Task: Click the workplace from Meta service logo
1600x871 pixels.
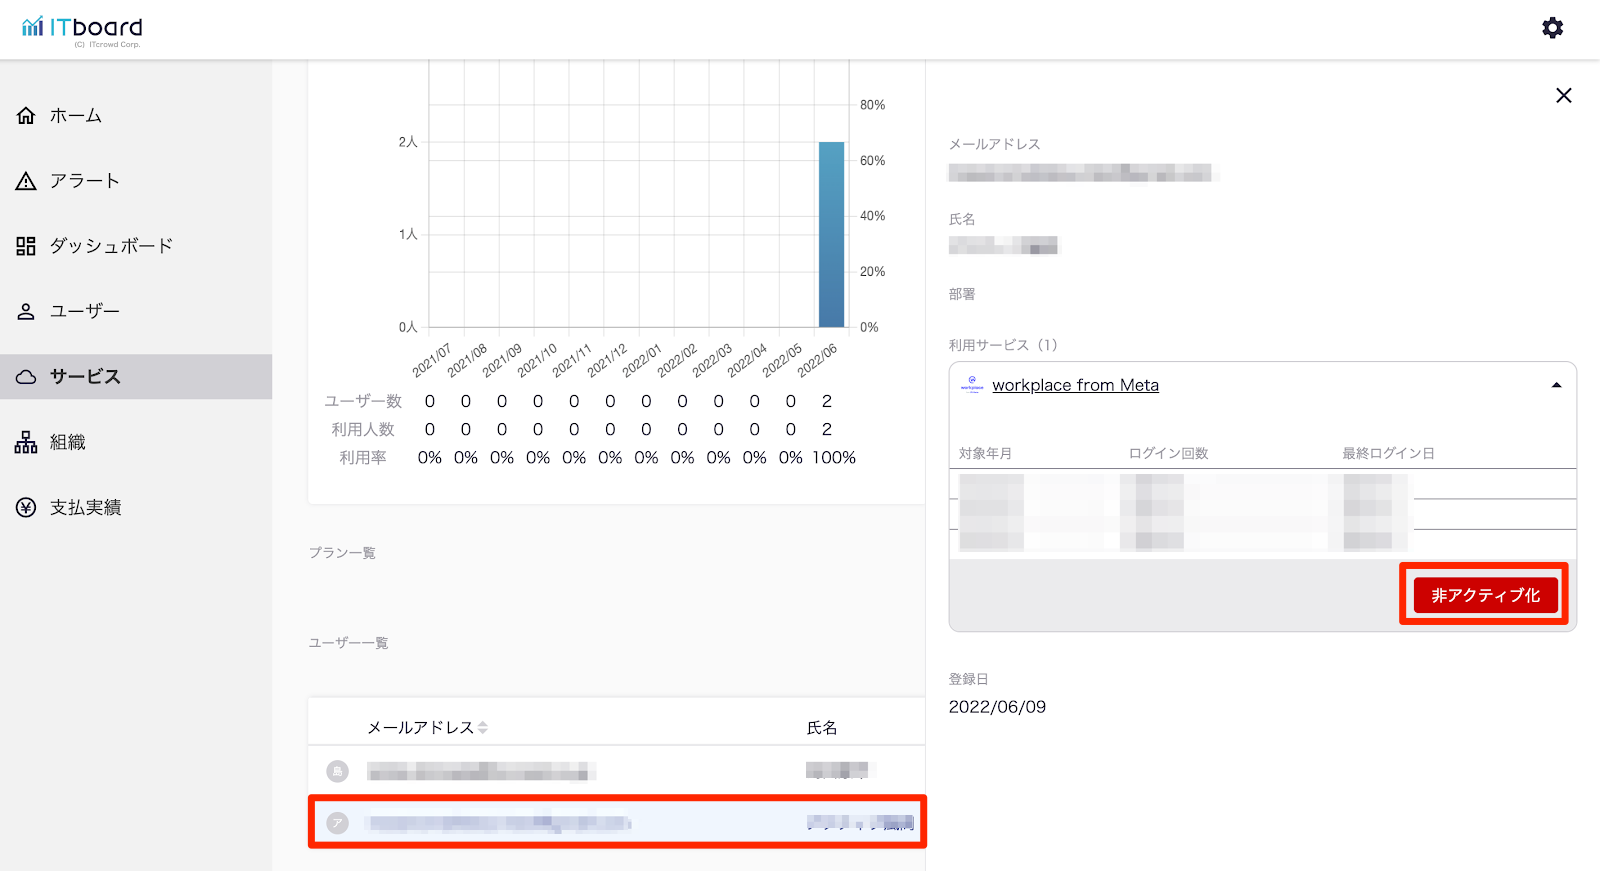Action: 972,386
